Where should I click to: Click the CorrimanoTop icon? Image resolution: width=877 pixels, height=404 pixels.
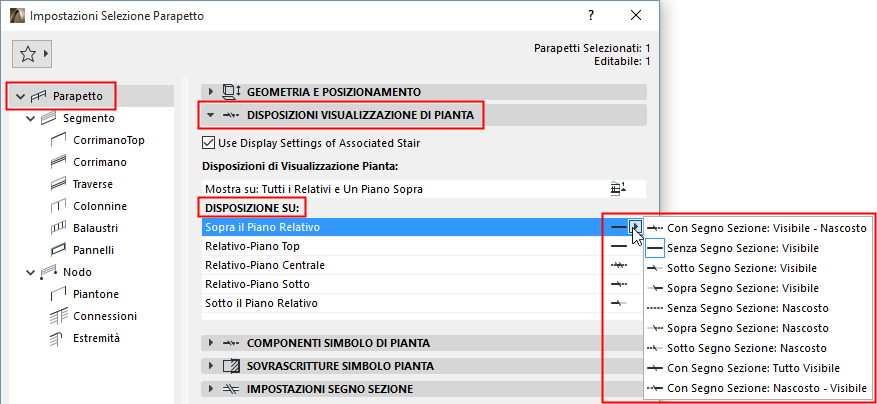point(59,140)
